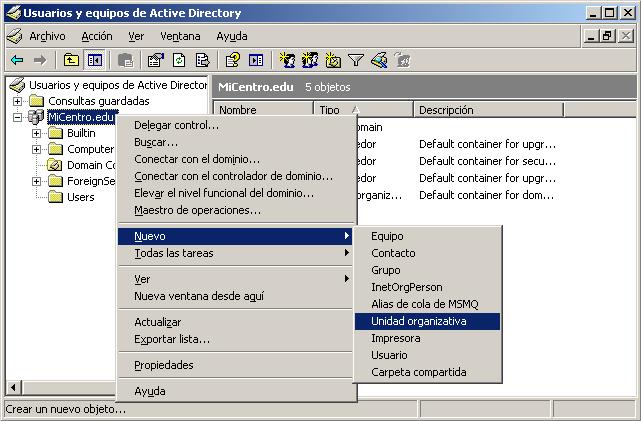Click the Back arrow toolbar icon

click(17, 60)
